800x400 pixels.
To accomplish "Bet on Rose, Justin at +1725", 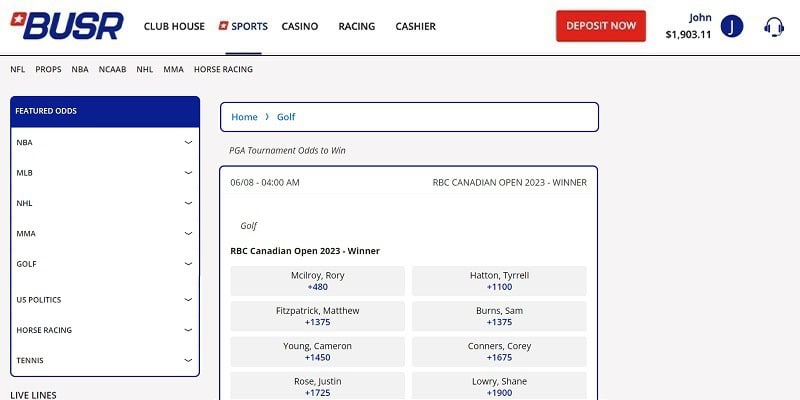I will point(317,386).
